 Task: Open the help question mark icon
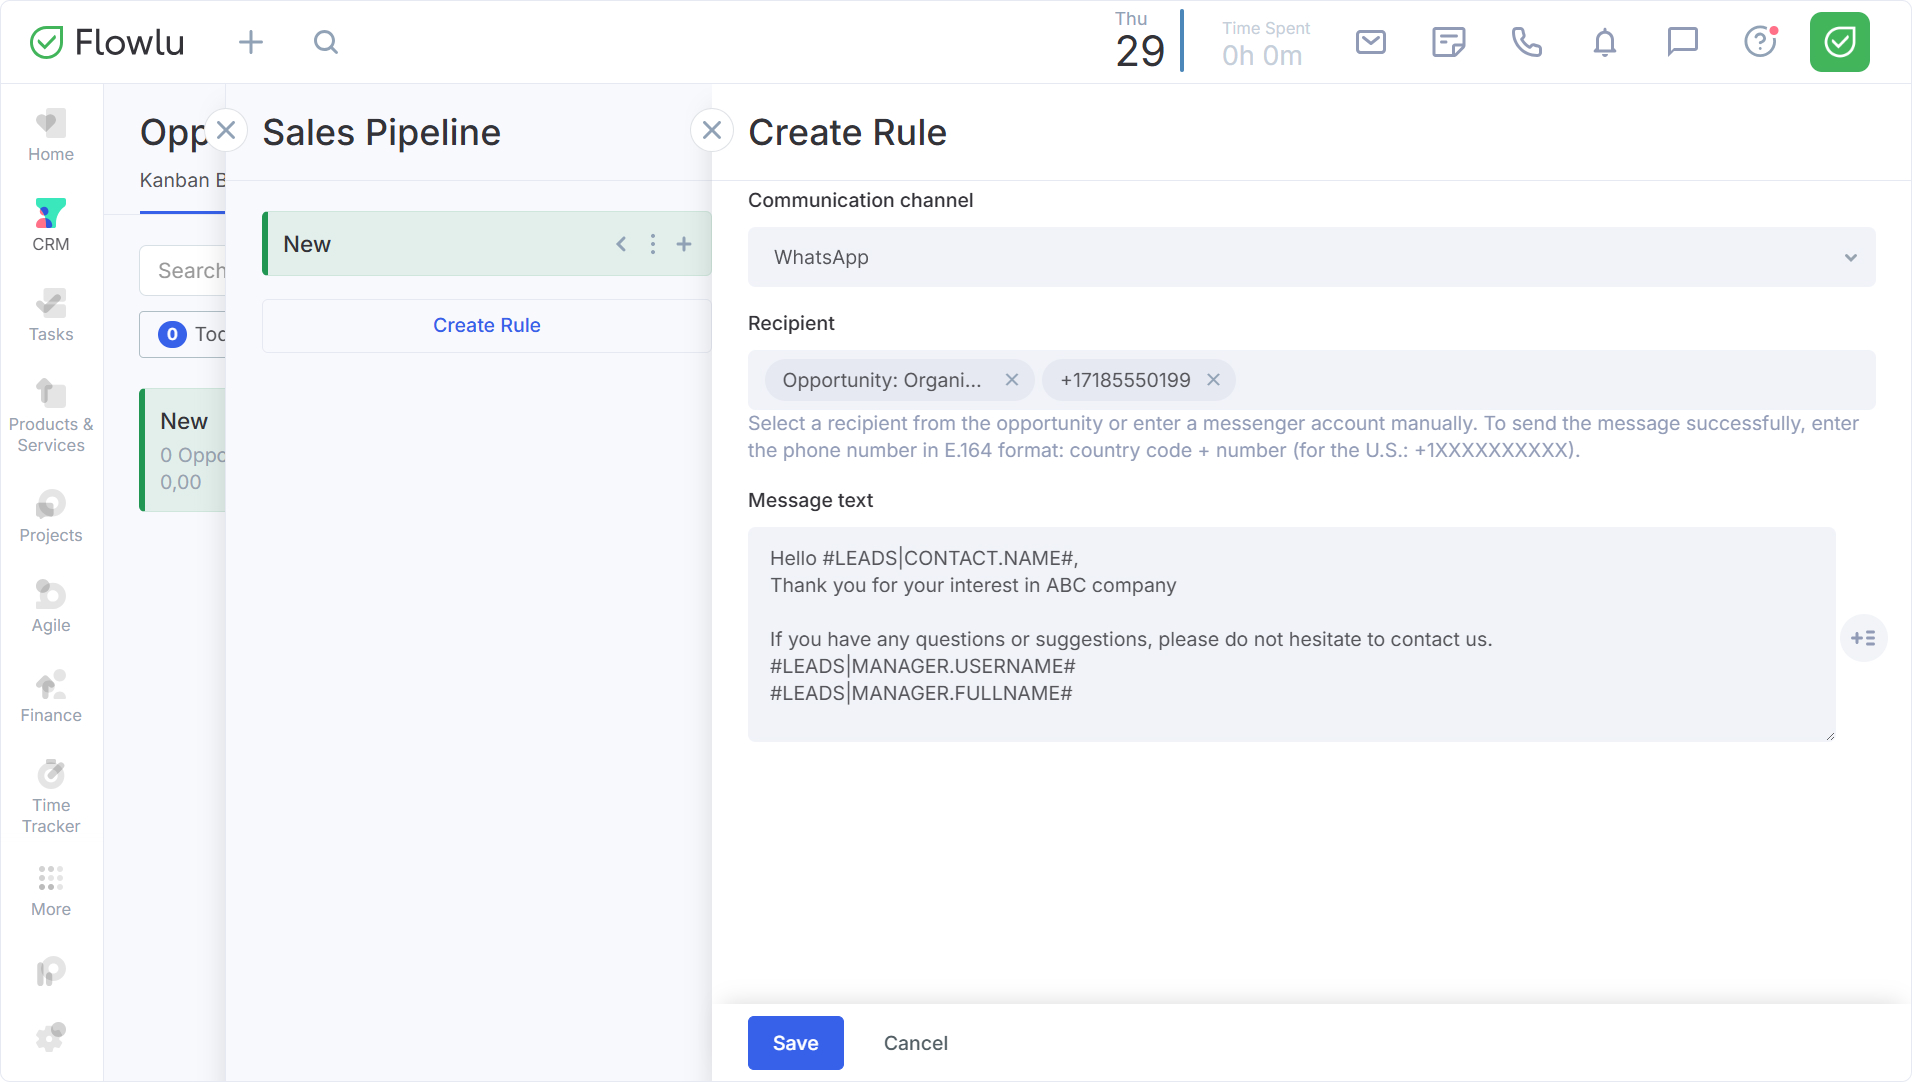(1760, 42)
